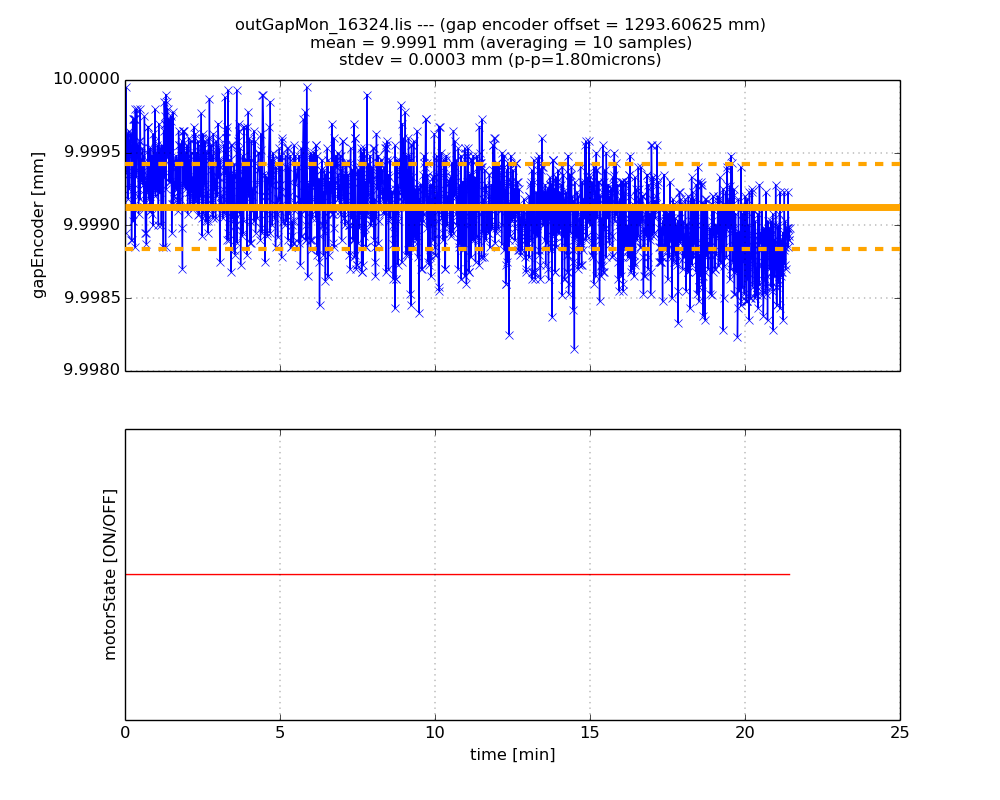Click the x-axis tick label 25

tap(899, 733)
